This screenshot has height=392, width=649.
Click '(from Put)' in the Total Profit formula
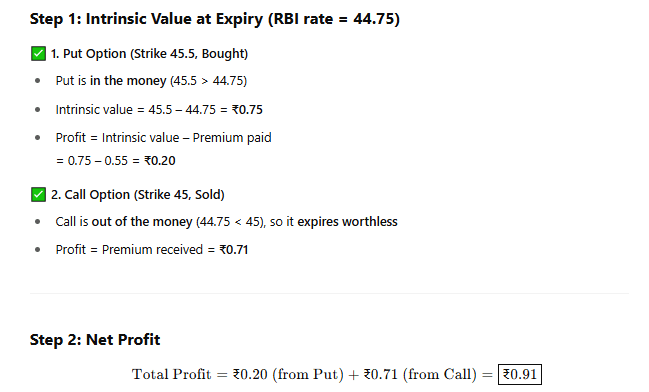pos(308,375)
